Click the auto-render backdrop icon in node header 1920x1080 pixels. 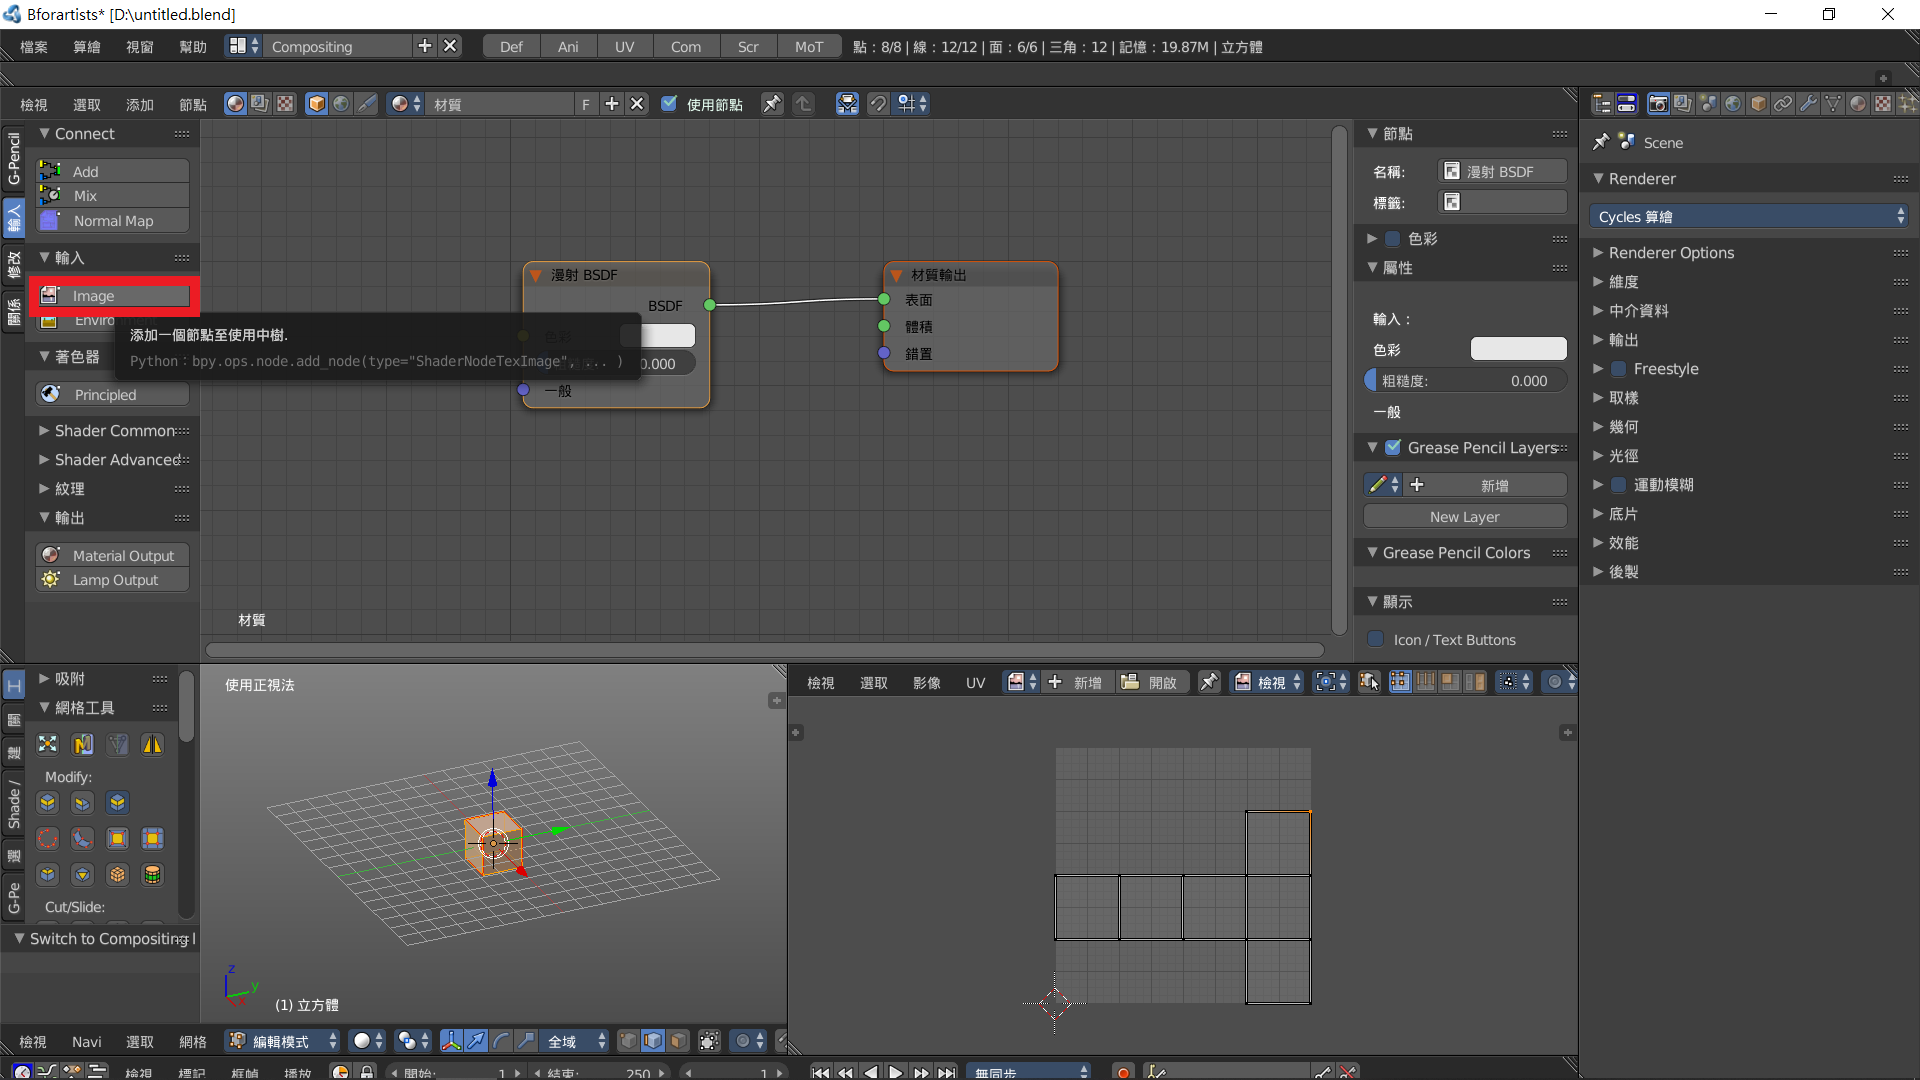pyautogui.click(x=847, y=104)
